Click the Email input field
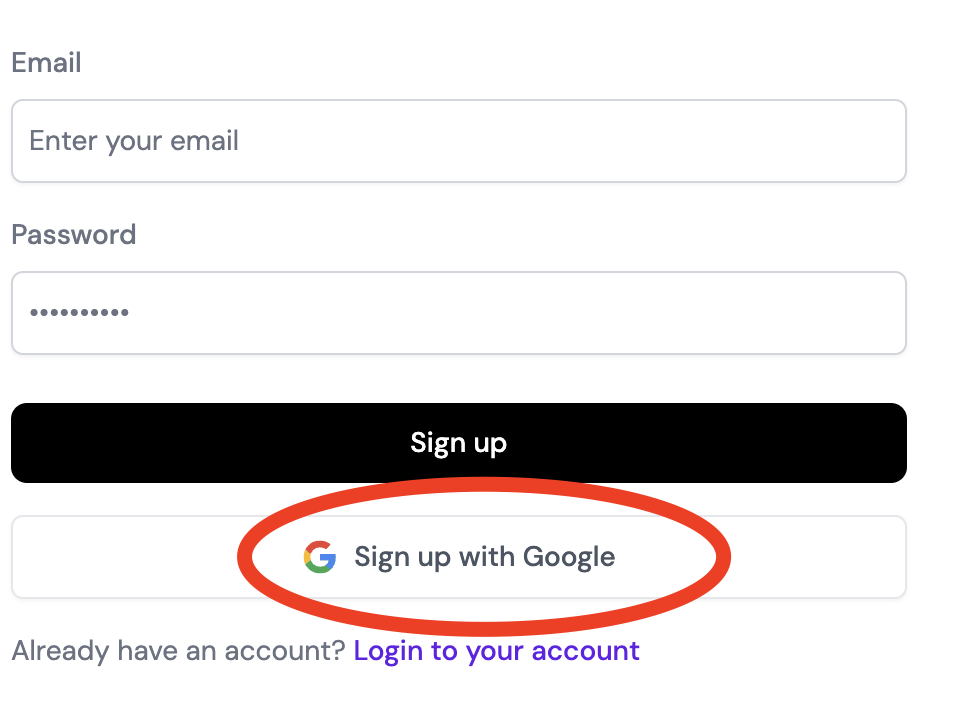 pyautogui.click(x=458, y=141)
